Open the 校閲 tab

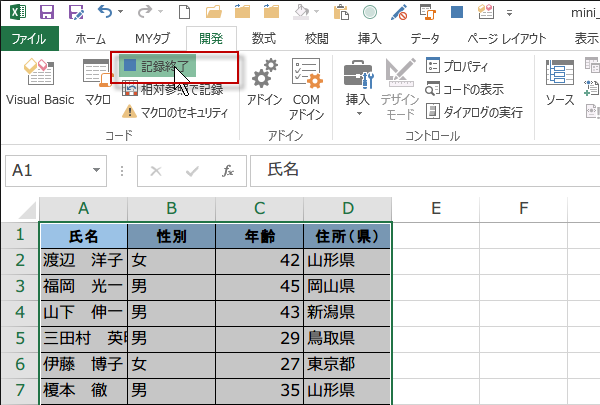pyautogui.click(x=316, y=39)
